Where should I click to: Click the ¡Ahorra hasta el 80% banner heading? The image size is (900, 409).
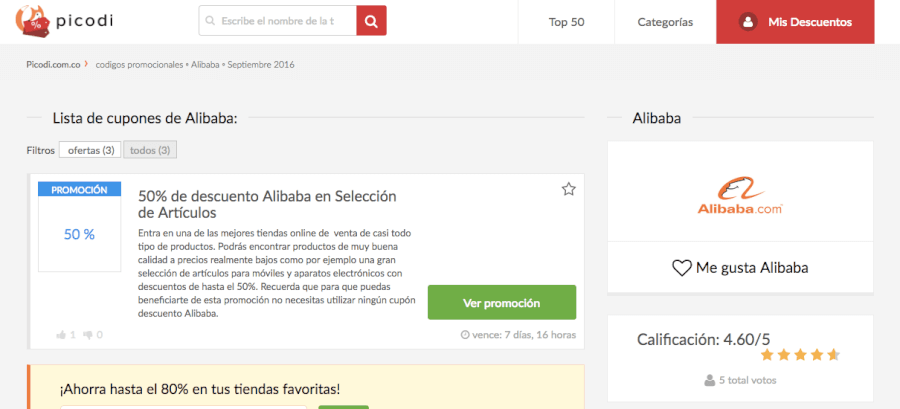(x=200, y=389)
